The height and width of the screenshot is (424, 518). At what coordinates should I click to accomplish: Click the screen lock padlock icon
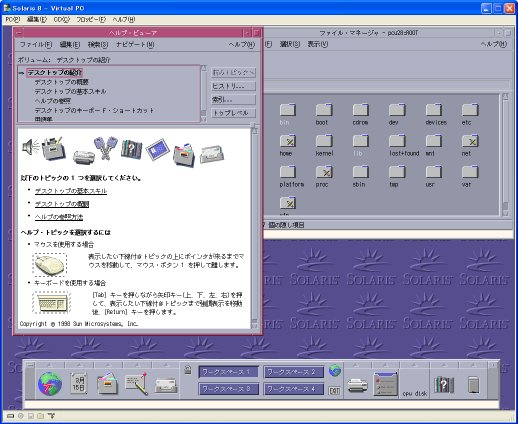tap(188, 370)
